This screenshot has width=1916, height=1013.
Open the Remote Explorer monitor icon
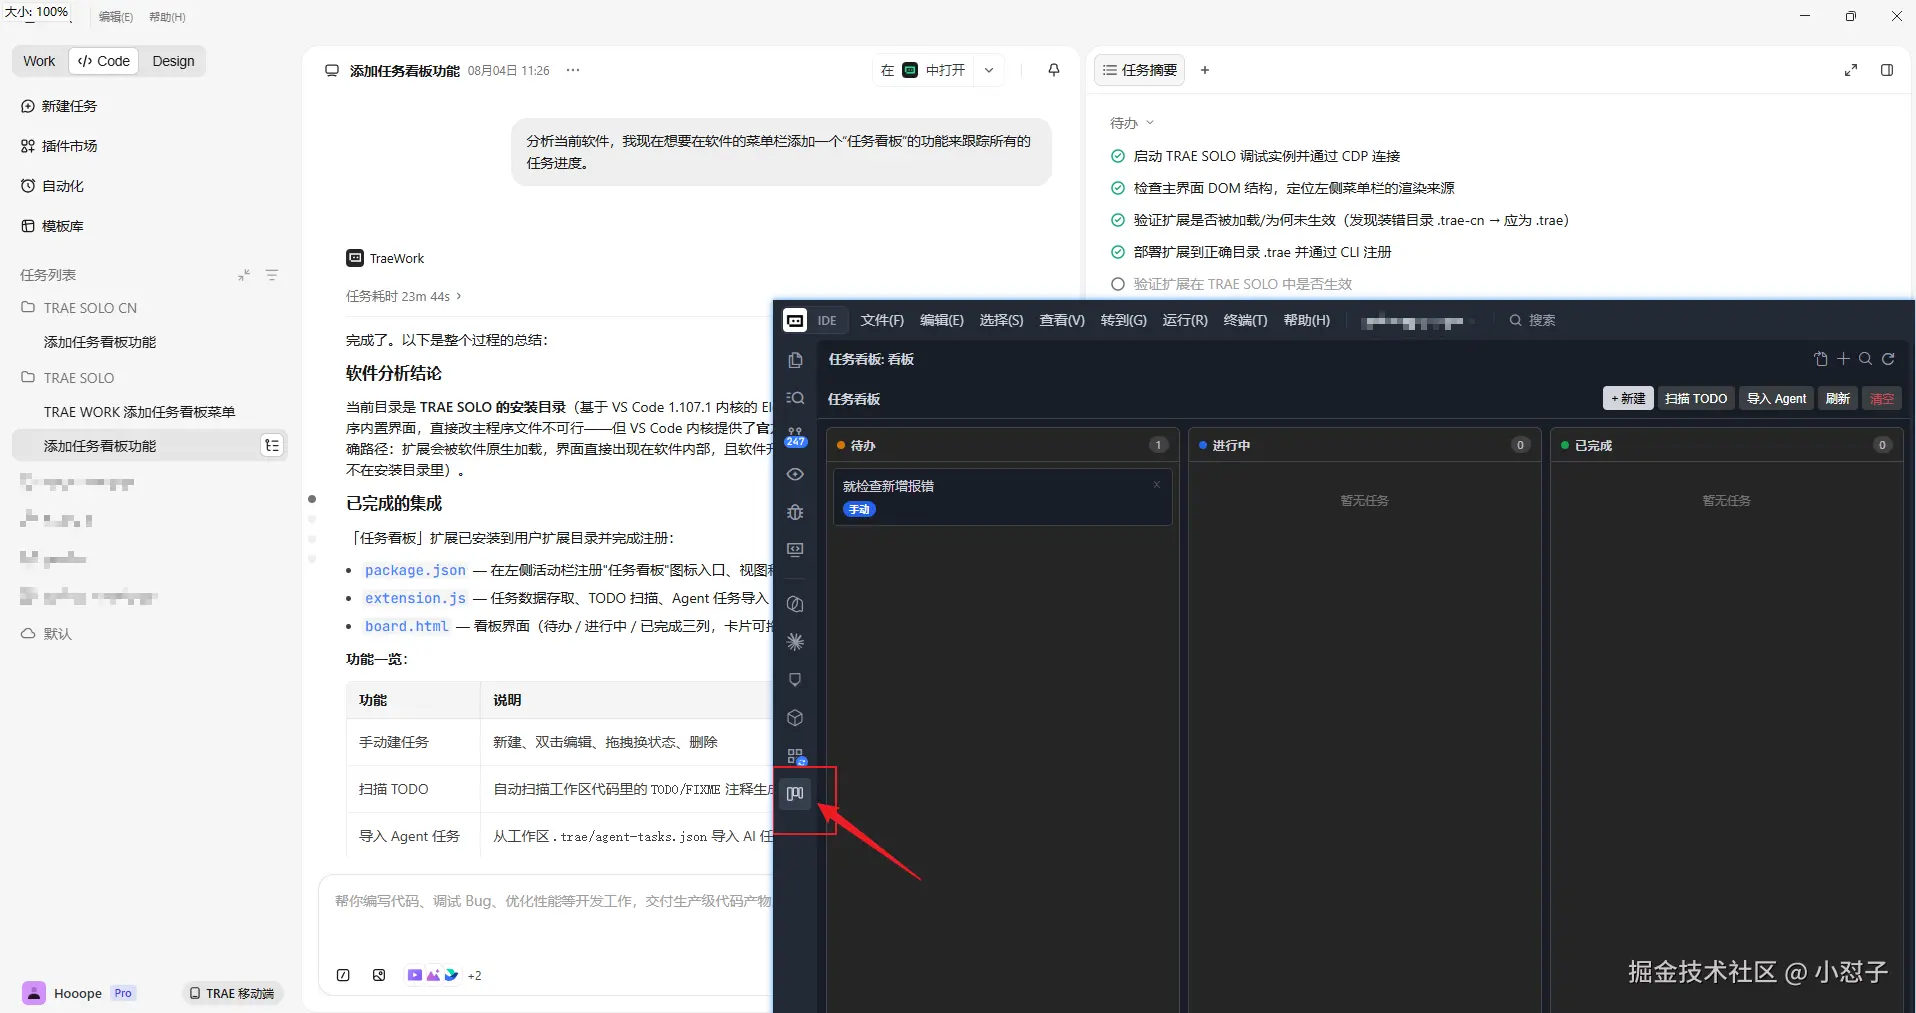pyautogui.click(x=795, y=550)
